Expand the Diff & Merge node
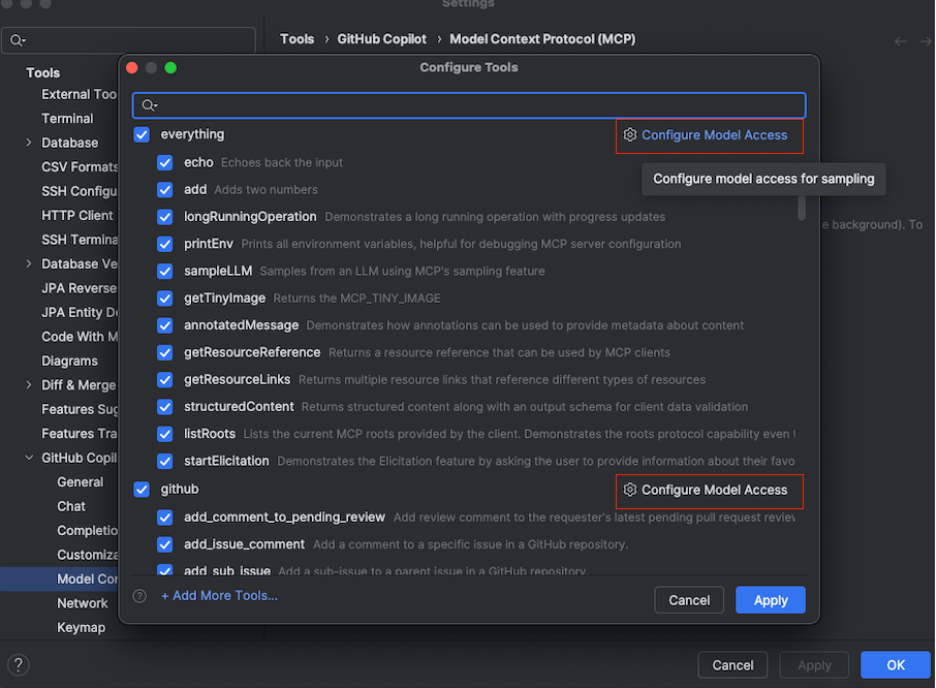Viewport: 936px width, 688px height. click(29, 385)
